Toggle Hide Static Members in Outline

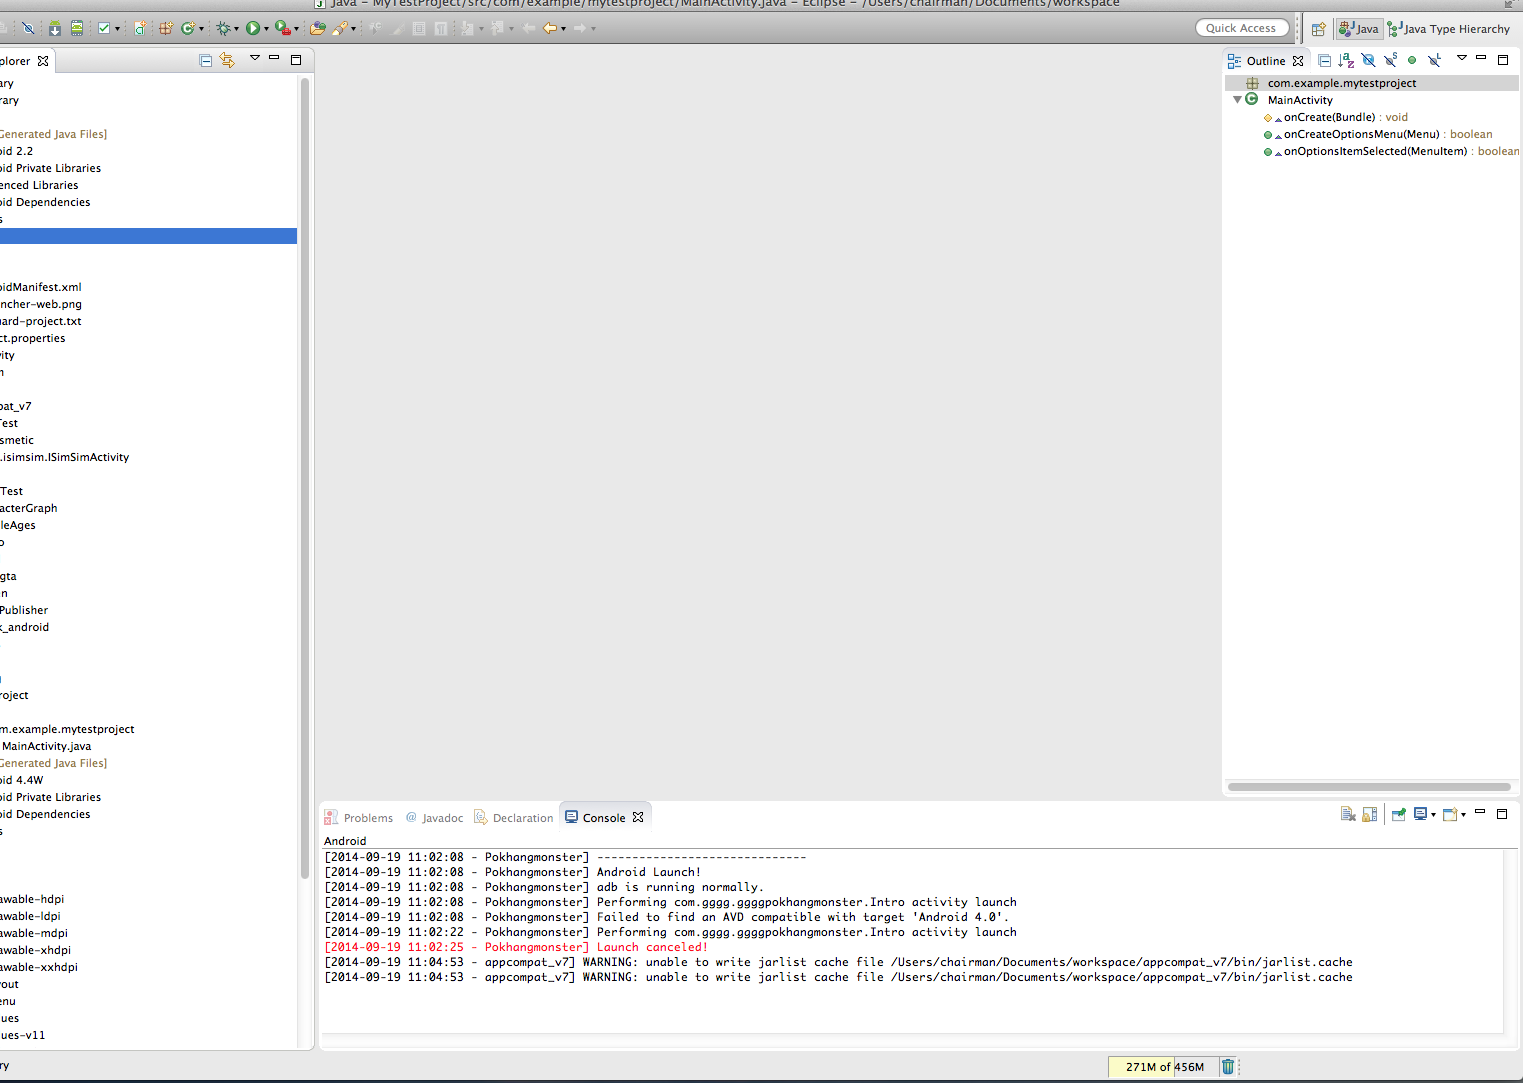(1390, 60)
